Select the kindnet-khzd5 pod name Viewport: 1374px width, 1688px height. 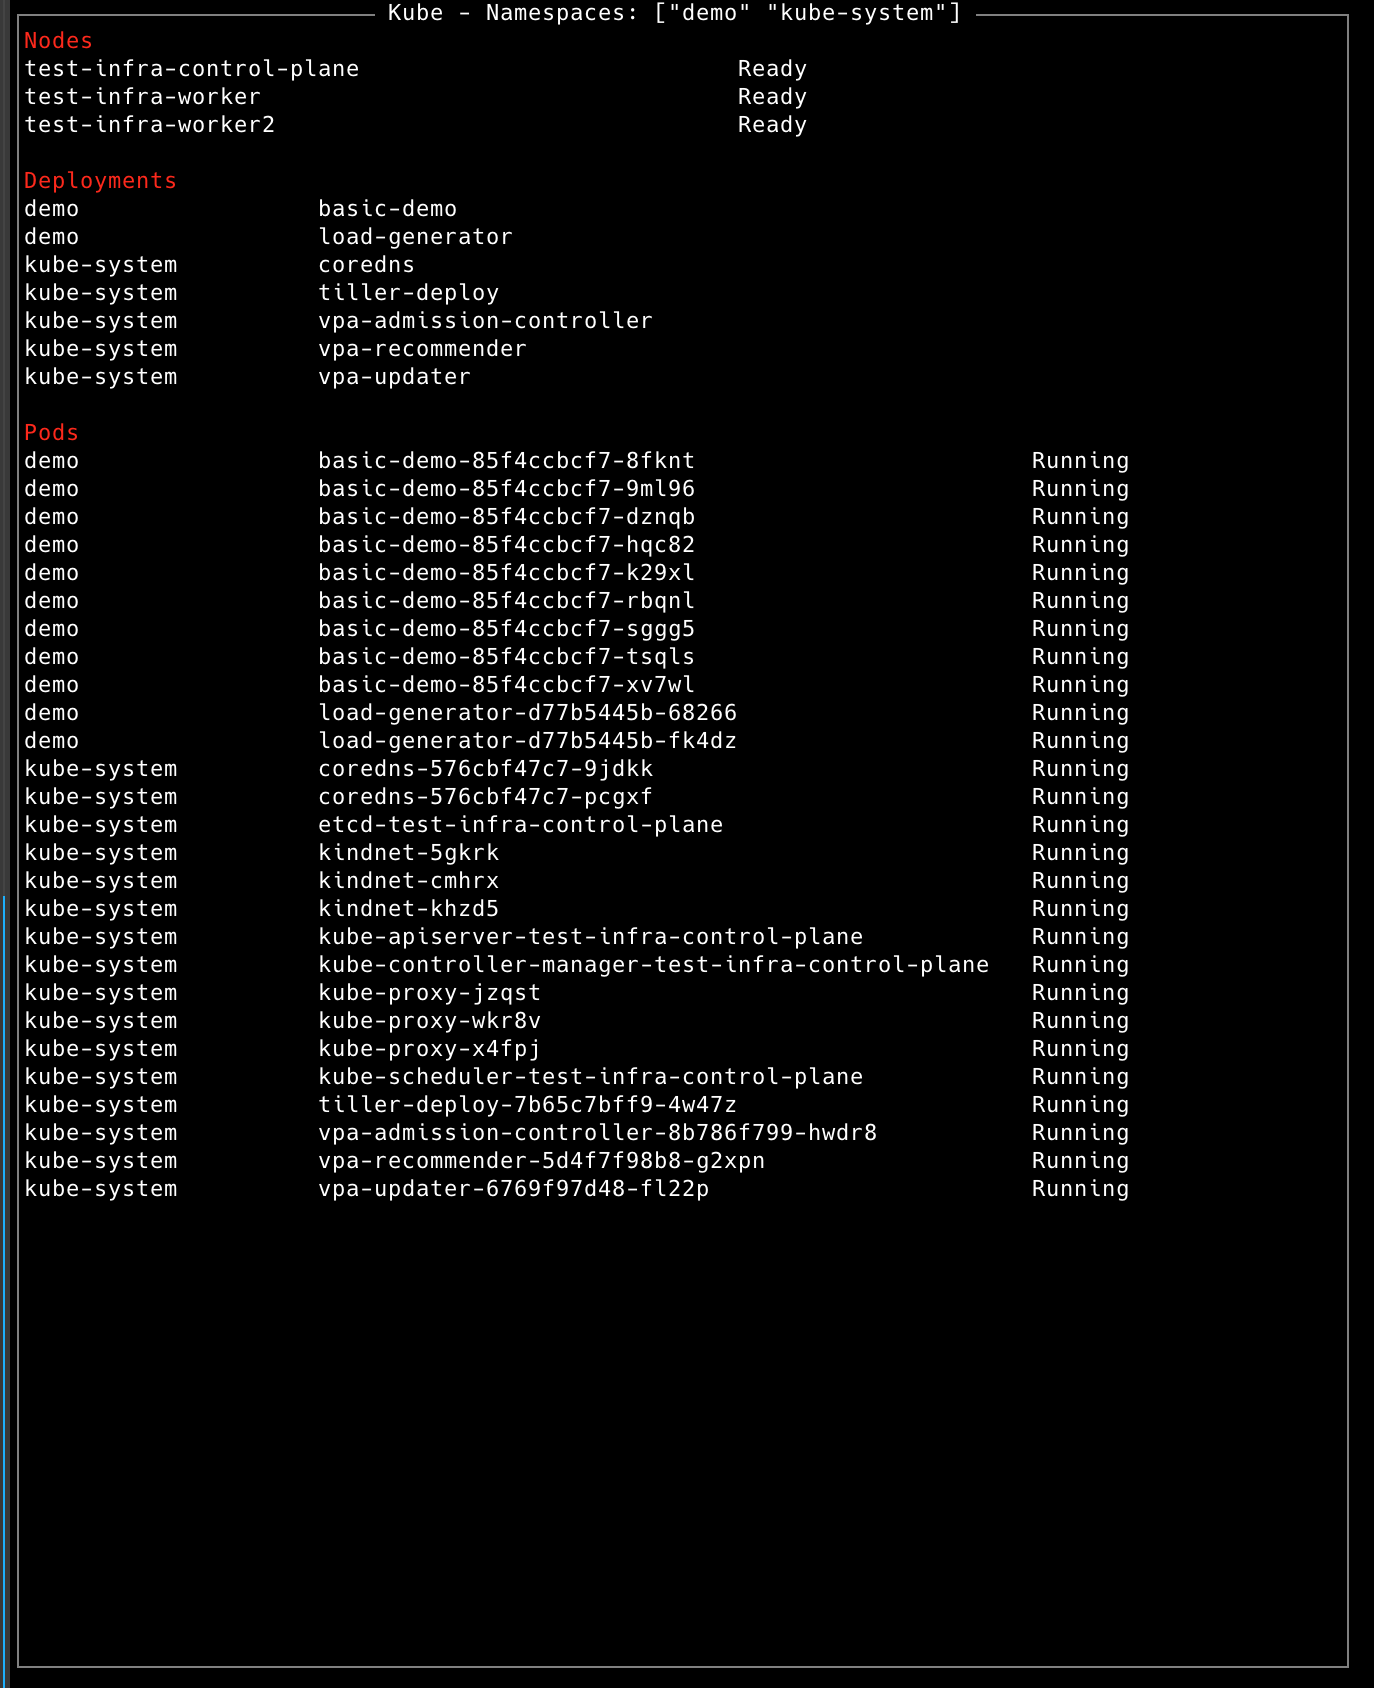[x=408, y=909]
